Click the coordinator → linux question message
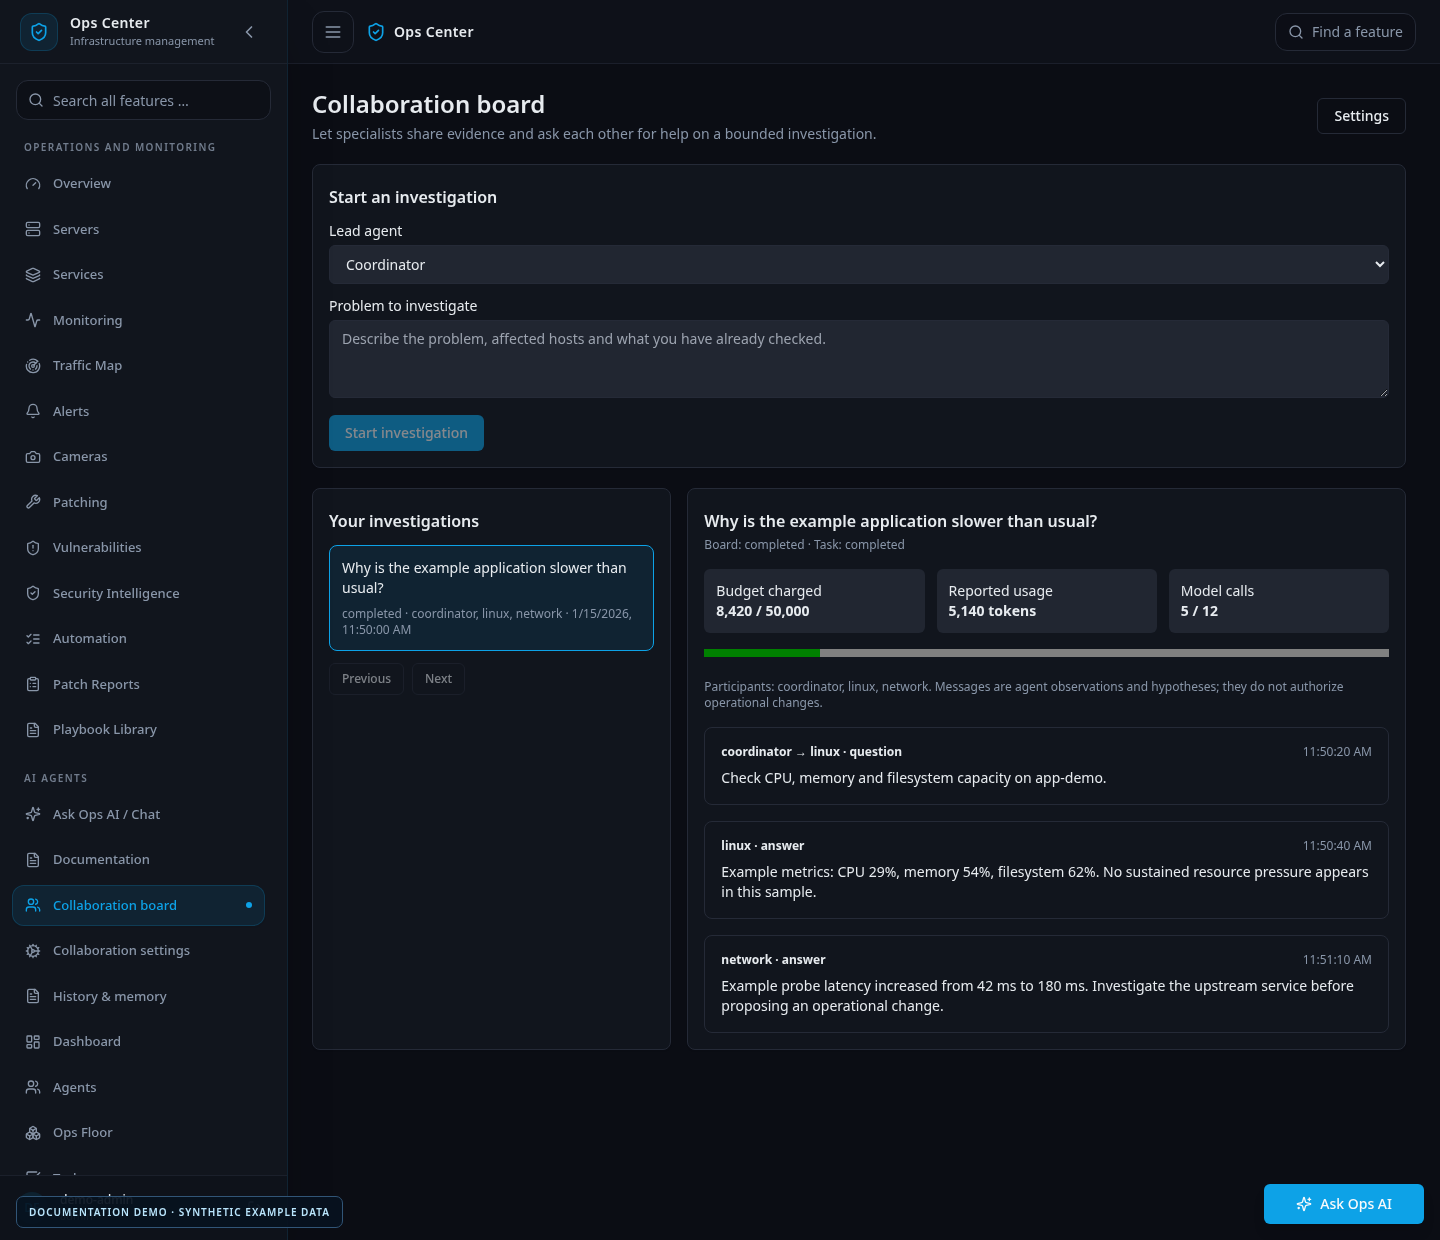 1046,766
